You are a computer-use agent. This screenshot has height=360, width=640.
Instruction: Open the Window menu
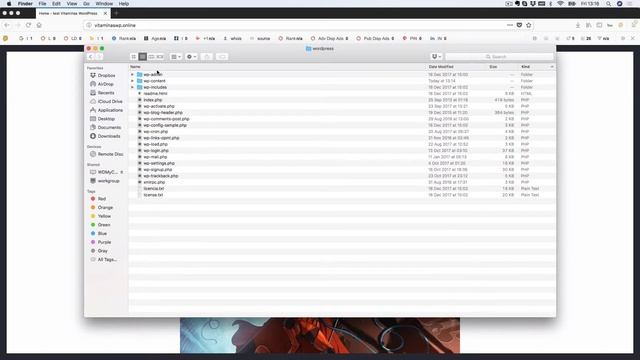(x=104, y=4)
